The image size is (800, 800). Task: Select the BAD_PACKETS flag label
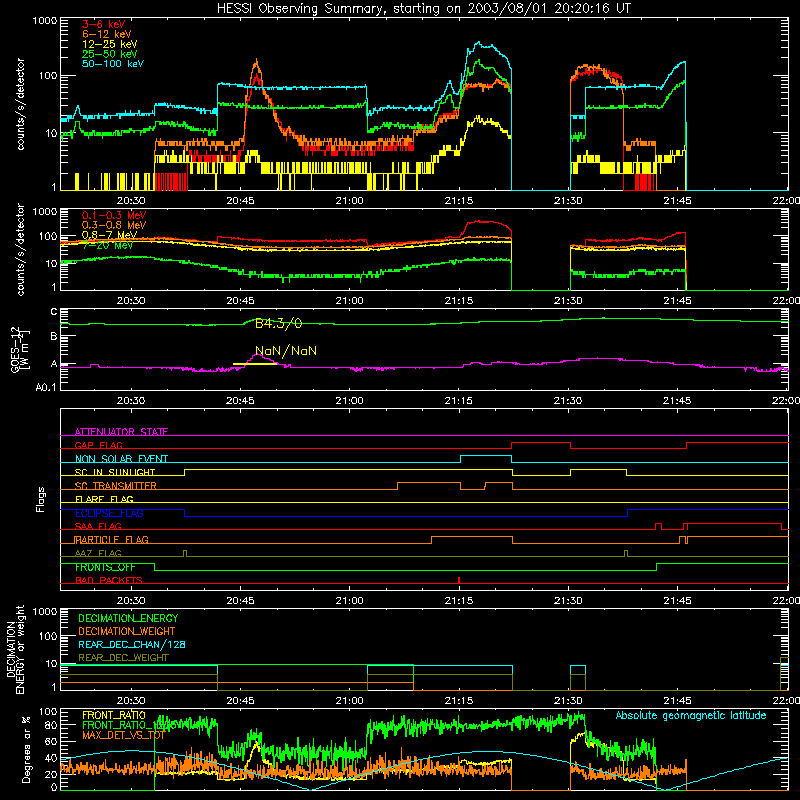(x=109, y=580)
